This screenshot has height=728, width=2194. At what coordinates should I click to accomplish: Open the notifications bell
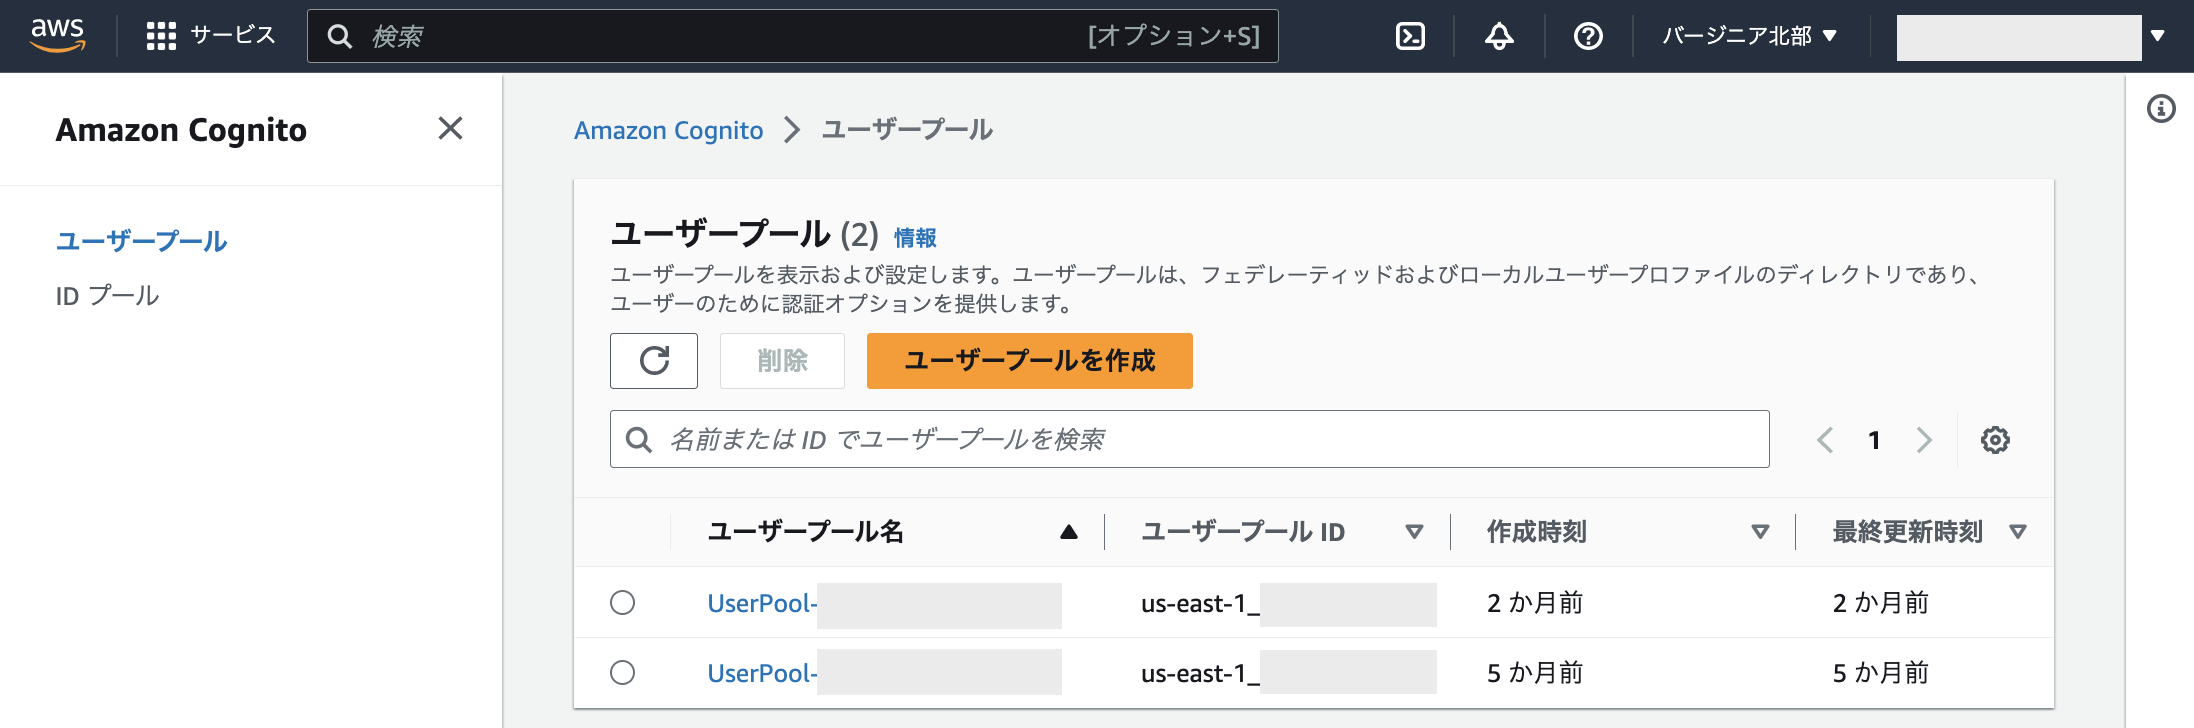[1499, 36]
